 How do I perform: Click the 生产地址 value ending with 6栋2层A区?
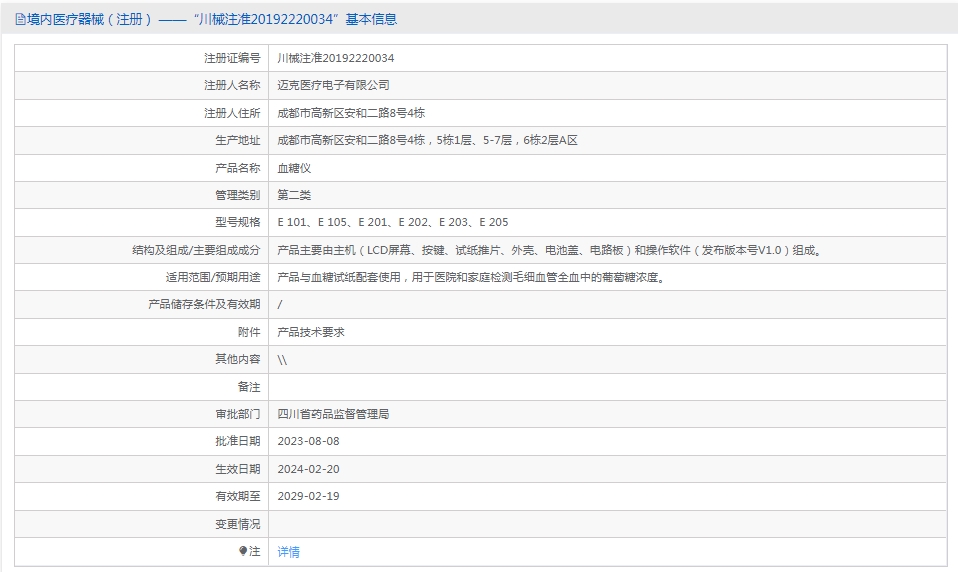point(427,141)
